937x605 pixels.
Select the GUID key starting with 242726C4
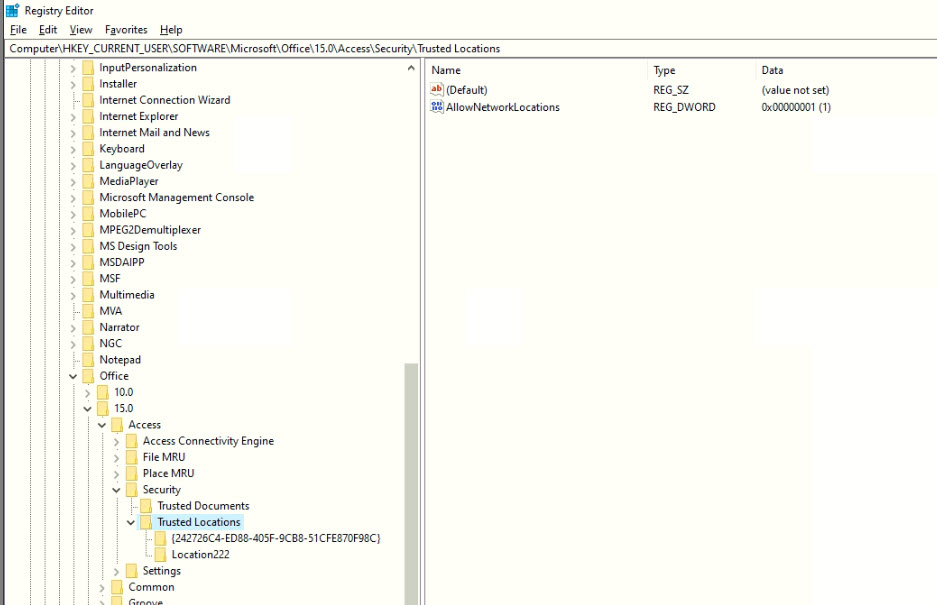275,538
